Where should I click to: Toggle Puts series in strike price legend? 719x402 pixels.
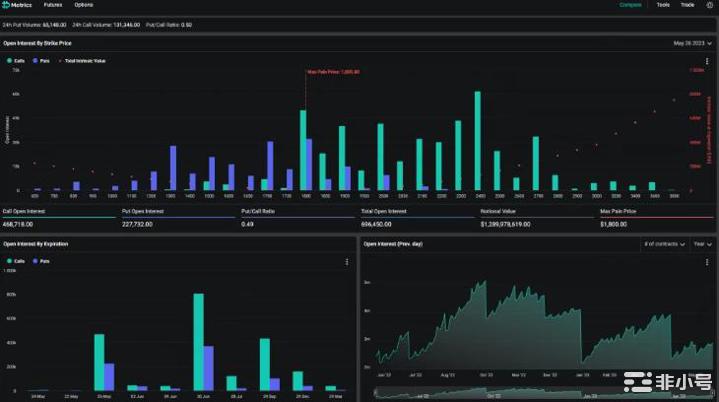[x=40, y=61]
